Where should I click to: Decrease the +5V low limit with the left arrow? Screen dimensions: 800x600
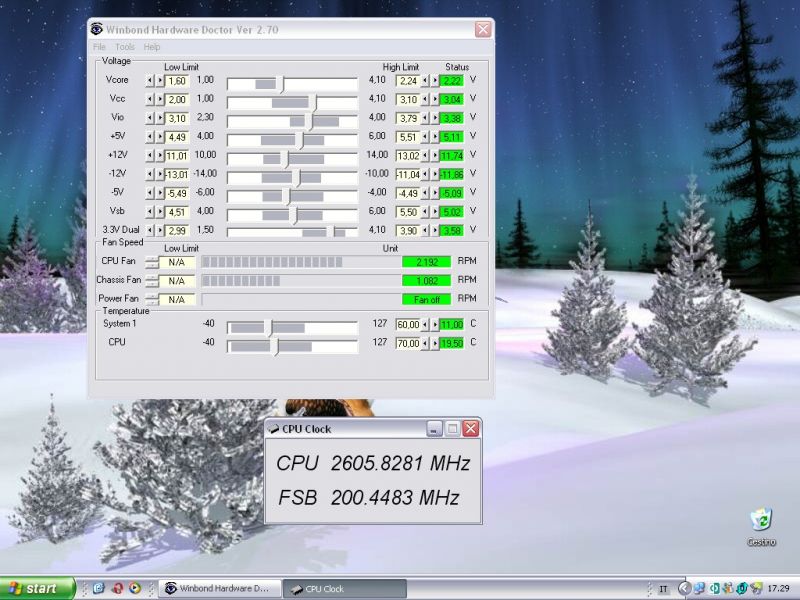pos(150,137)
